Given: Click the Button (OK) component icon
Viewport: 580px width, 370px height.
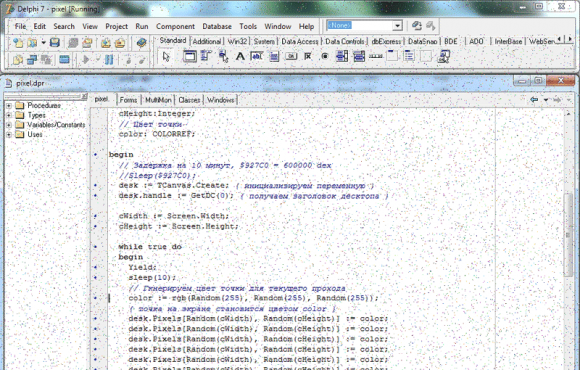Looking at the screenshot, I should [291, 57].
